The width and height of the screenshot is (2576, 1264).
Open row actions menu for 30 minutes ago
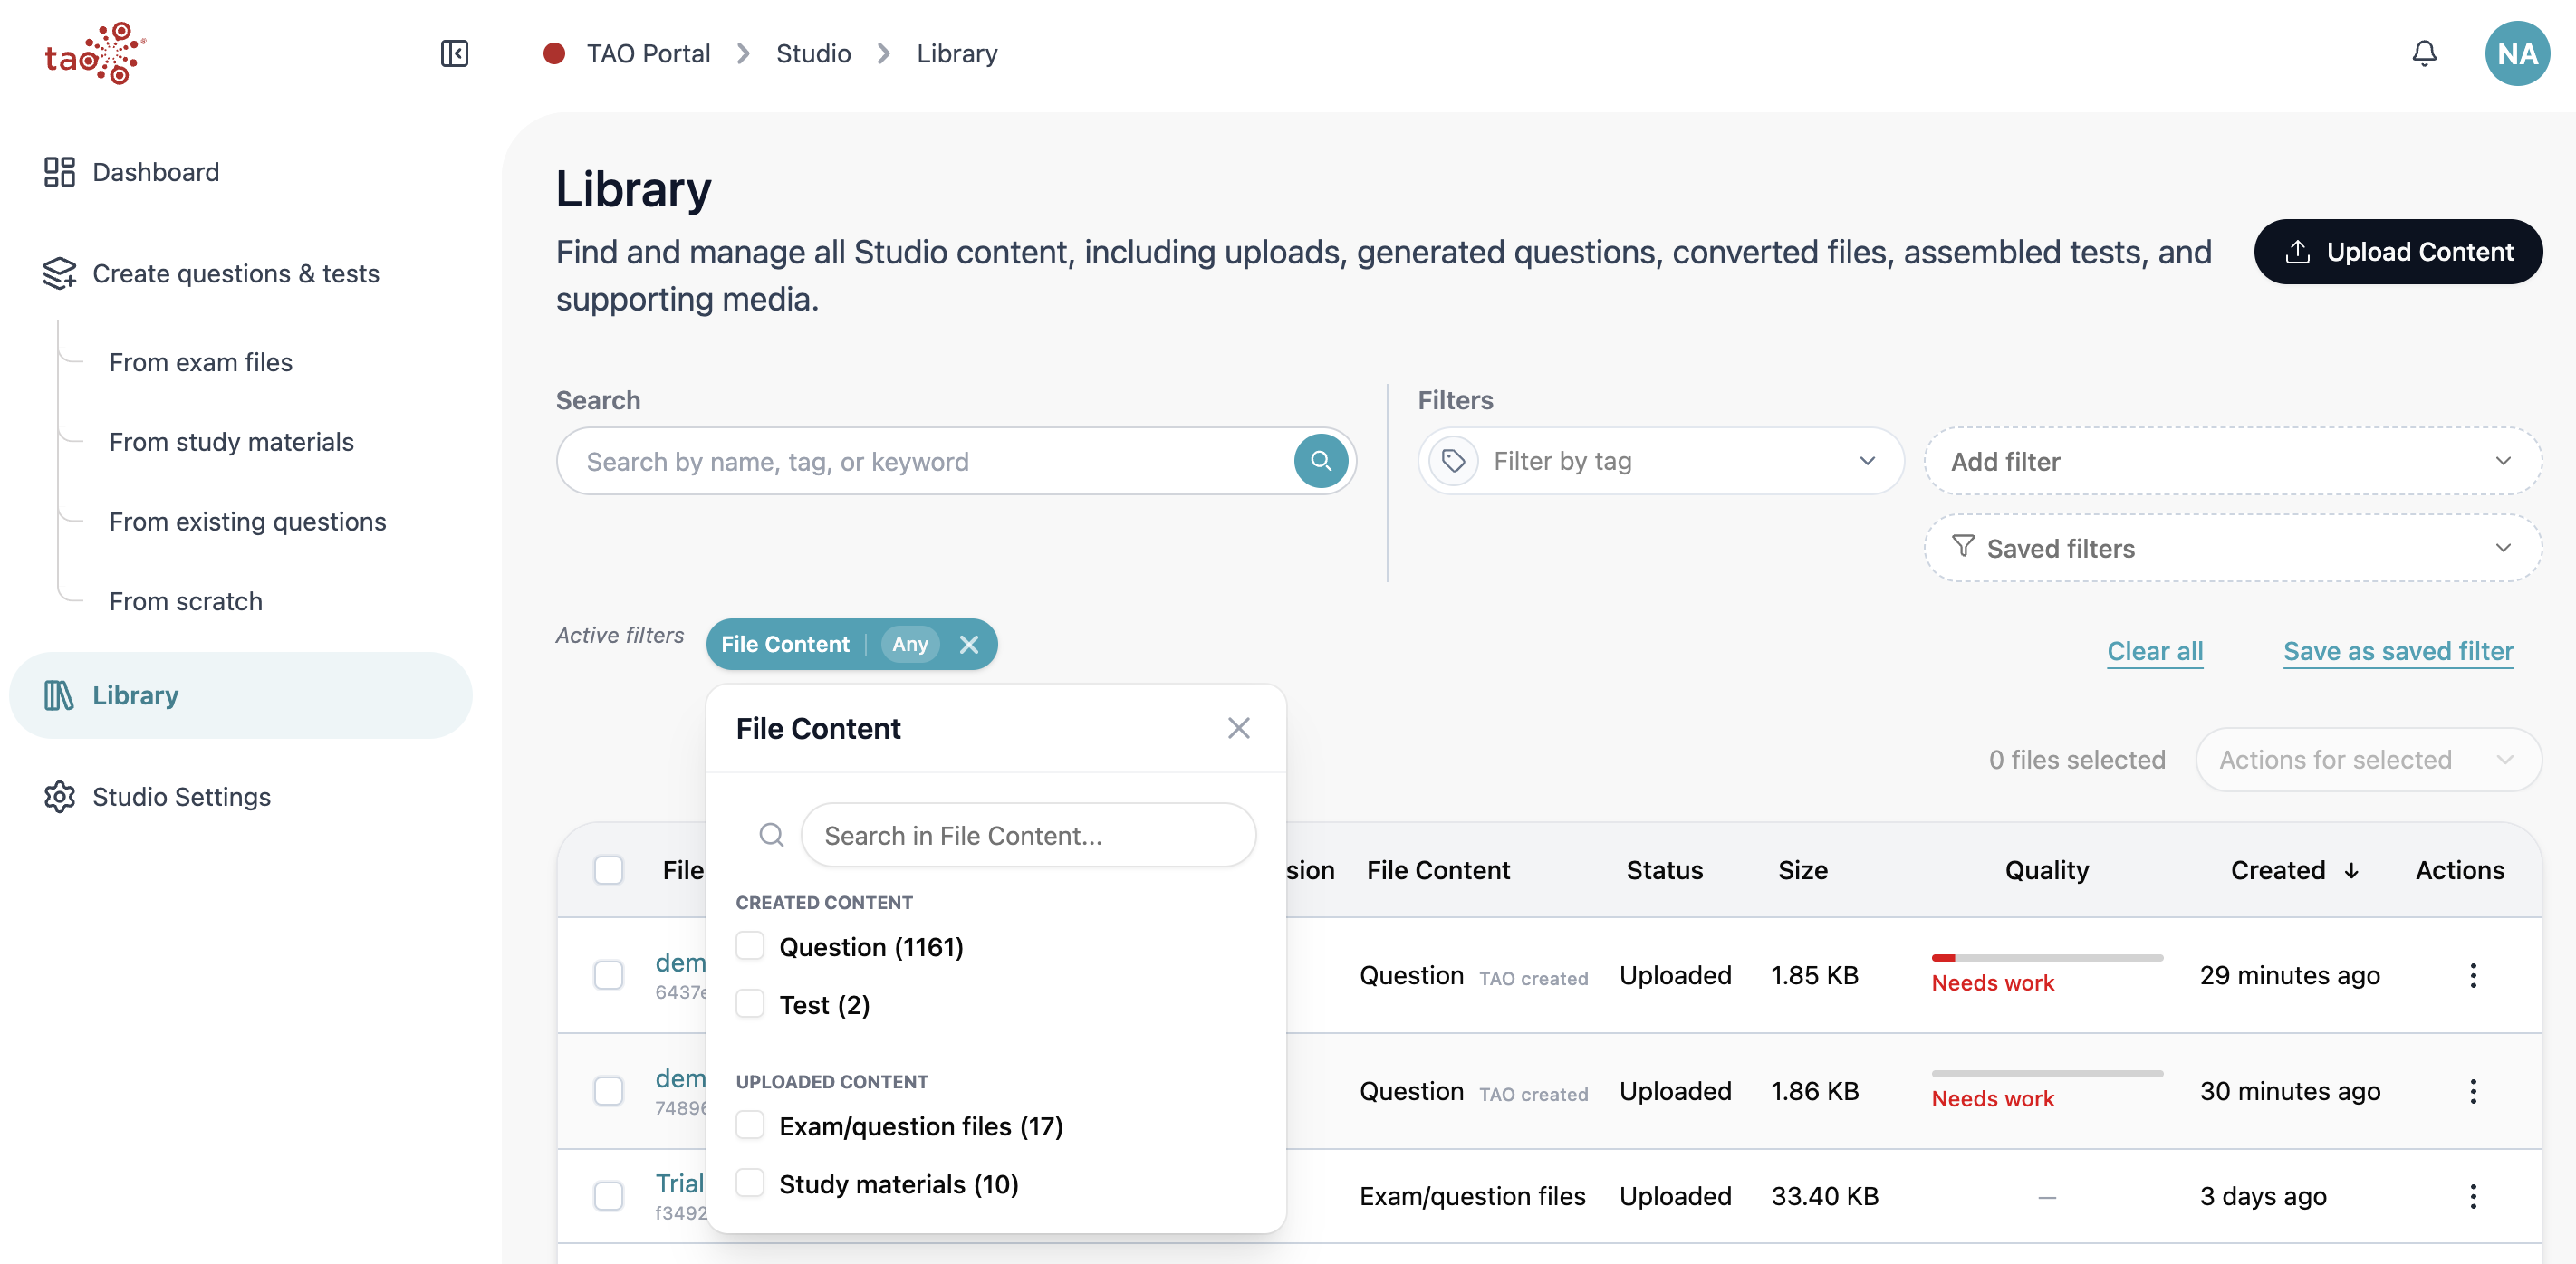pos(2472,1091)
